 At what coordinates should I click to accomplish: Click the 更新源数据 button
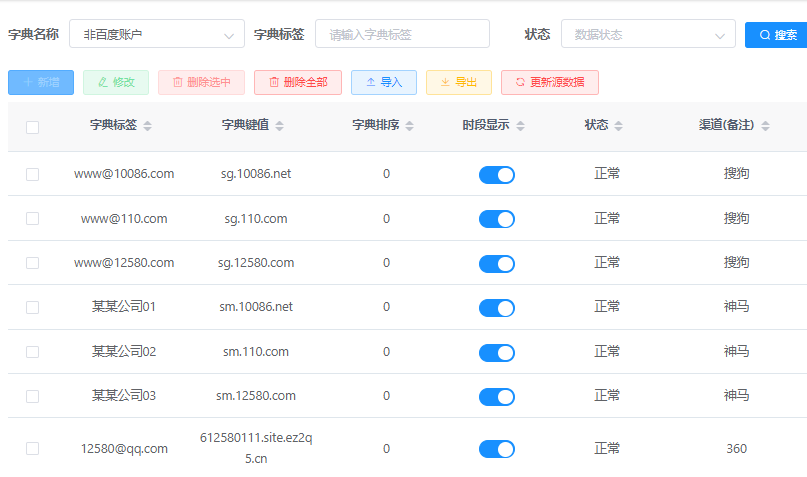click(550, 82)
